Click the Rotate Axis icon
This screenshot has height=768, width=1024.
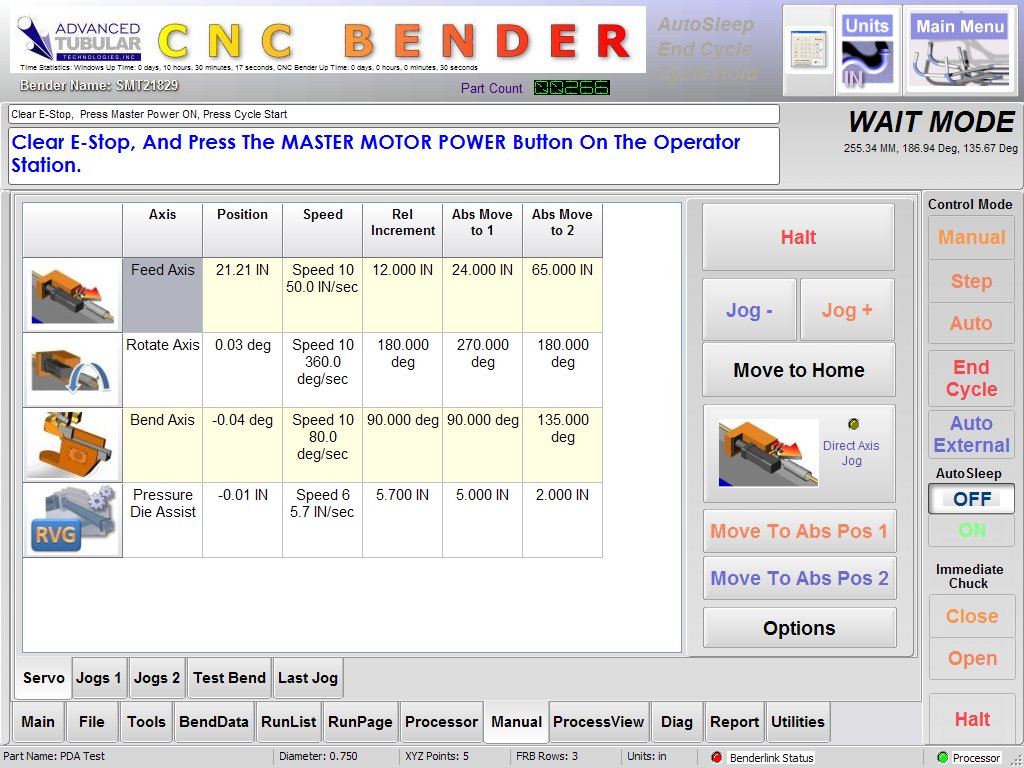(72, 370)
